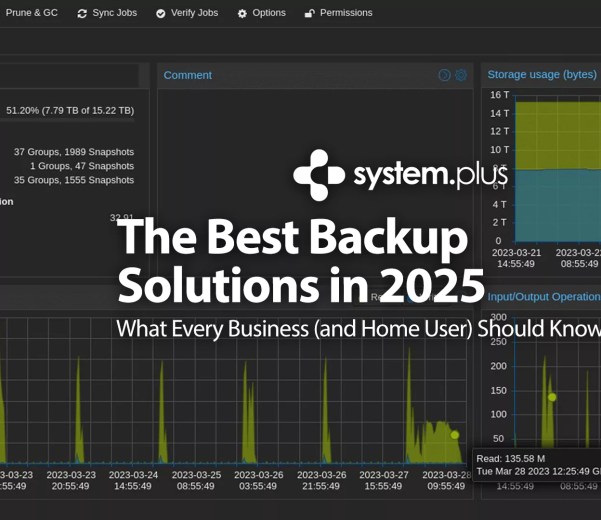Click the Sync Jobs refresh-arrows icon

(x=82, y=14)
